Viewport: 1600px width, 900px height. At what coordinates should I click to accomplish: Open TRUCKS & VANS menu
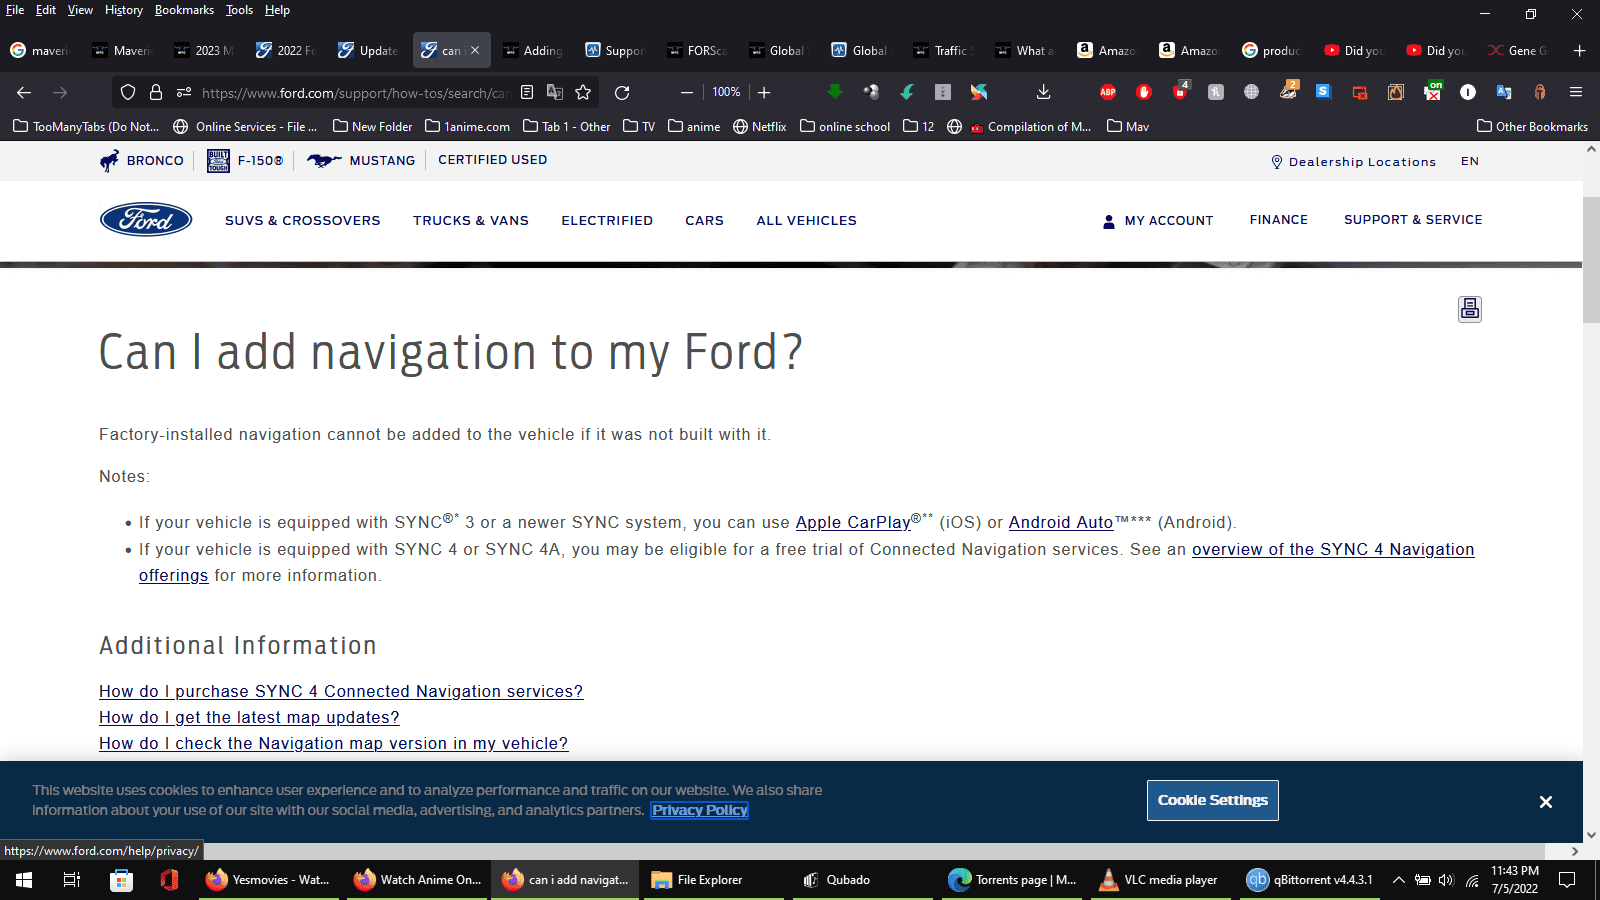click(471, 221)
